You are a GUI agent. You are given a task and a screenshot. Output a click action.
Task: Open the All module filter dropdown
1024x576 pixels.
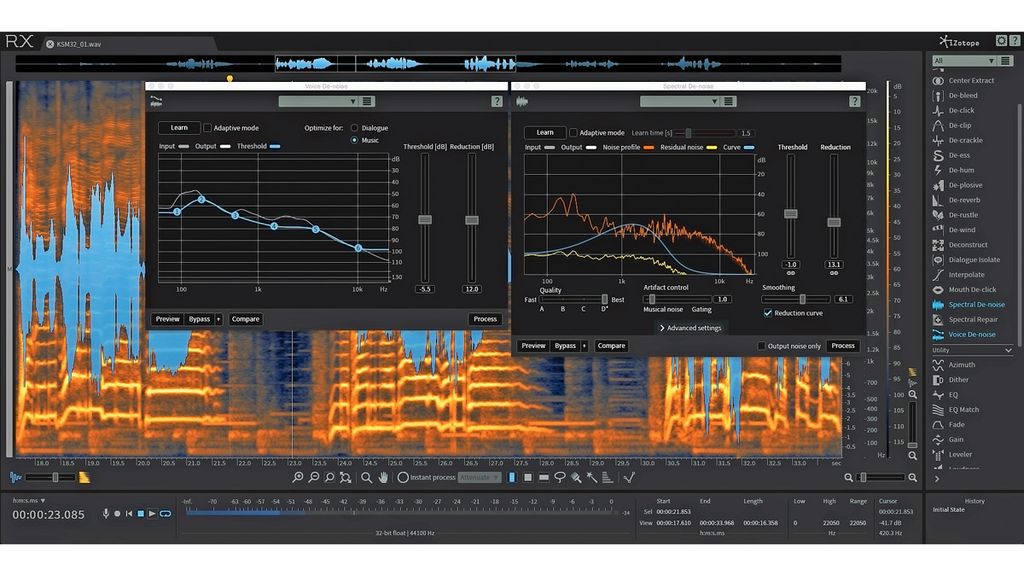point(964,61)
